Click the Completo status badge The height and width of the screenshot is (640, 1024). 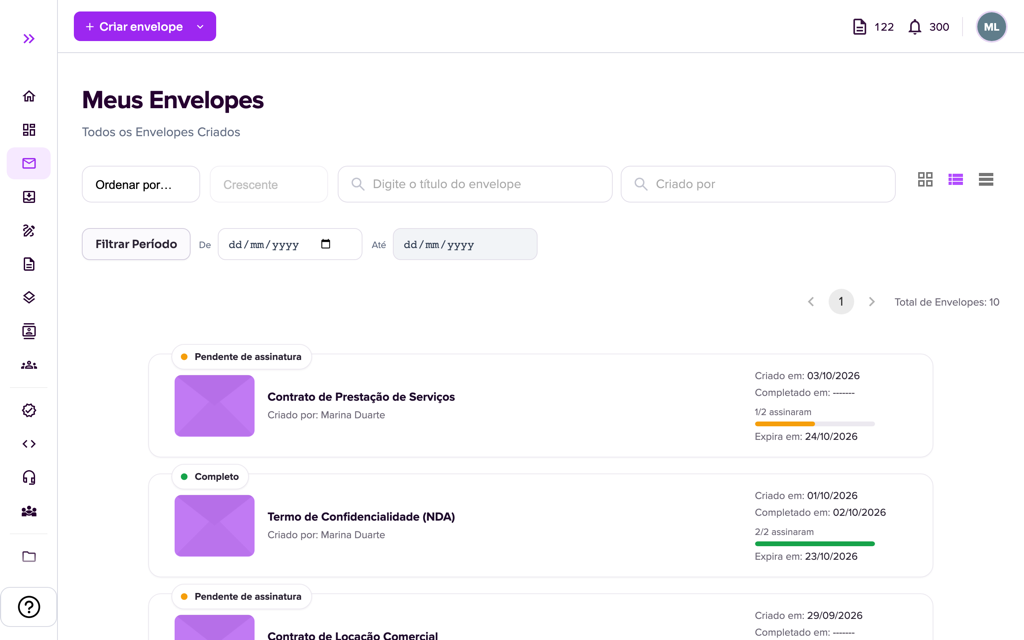(210, 477)
